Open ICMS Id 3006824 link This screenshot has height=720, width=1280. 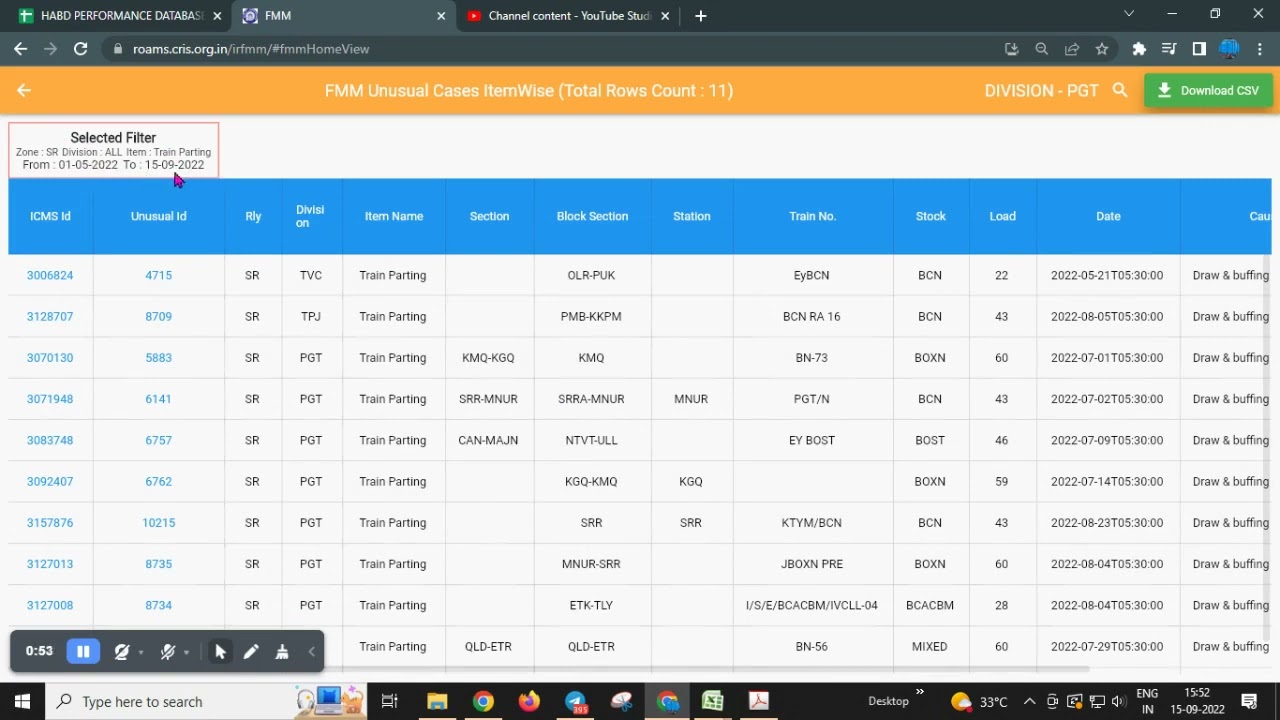[50, 275]
